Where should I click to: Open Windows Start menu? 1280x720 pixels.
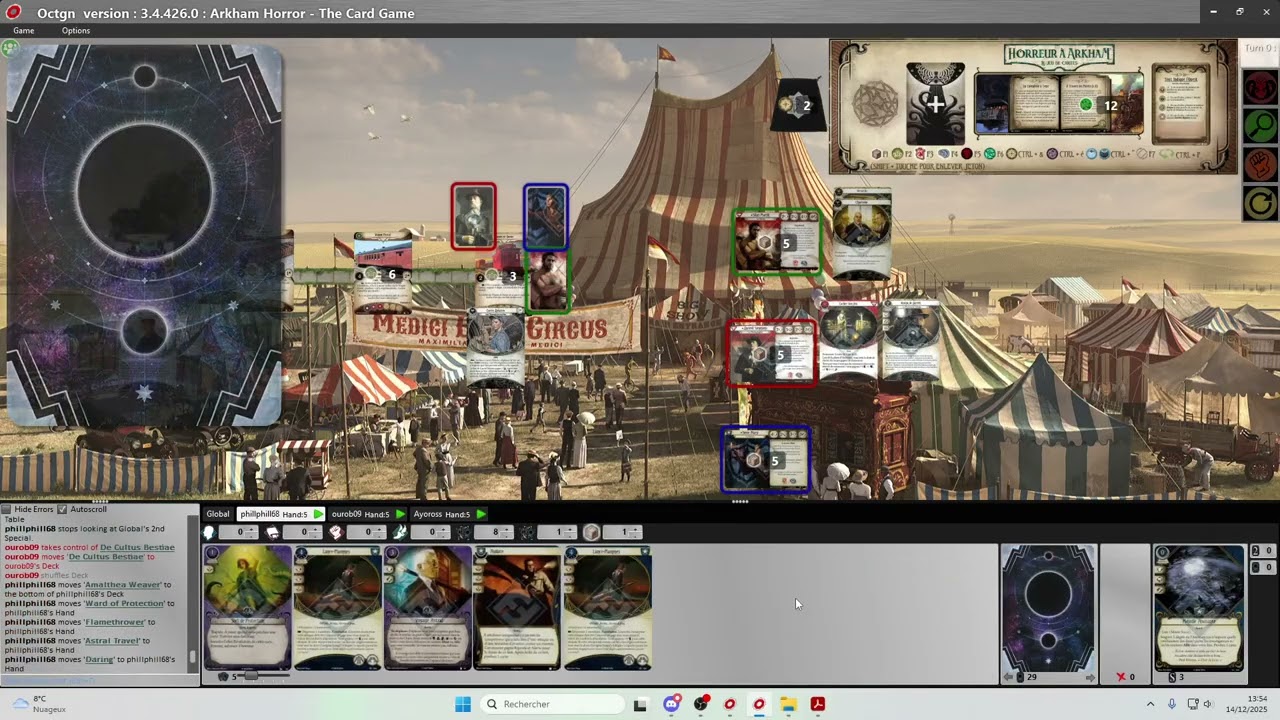point(462,704)
